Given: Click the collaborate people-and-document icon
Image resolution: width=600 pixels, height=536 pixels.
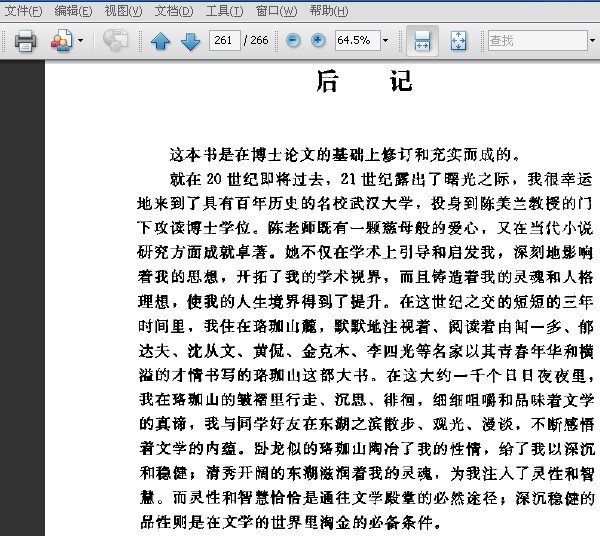Looking at the screenshot, I should (x=61, y=40).
